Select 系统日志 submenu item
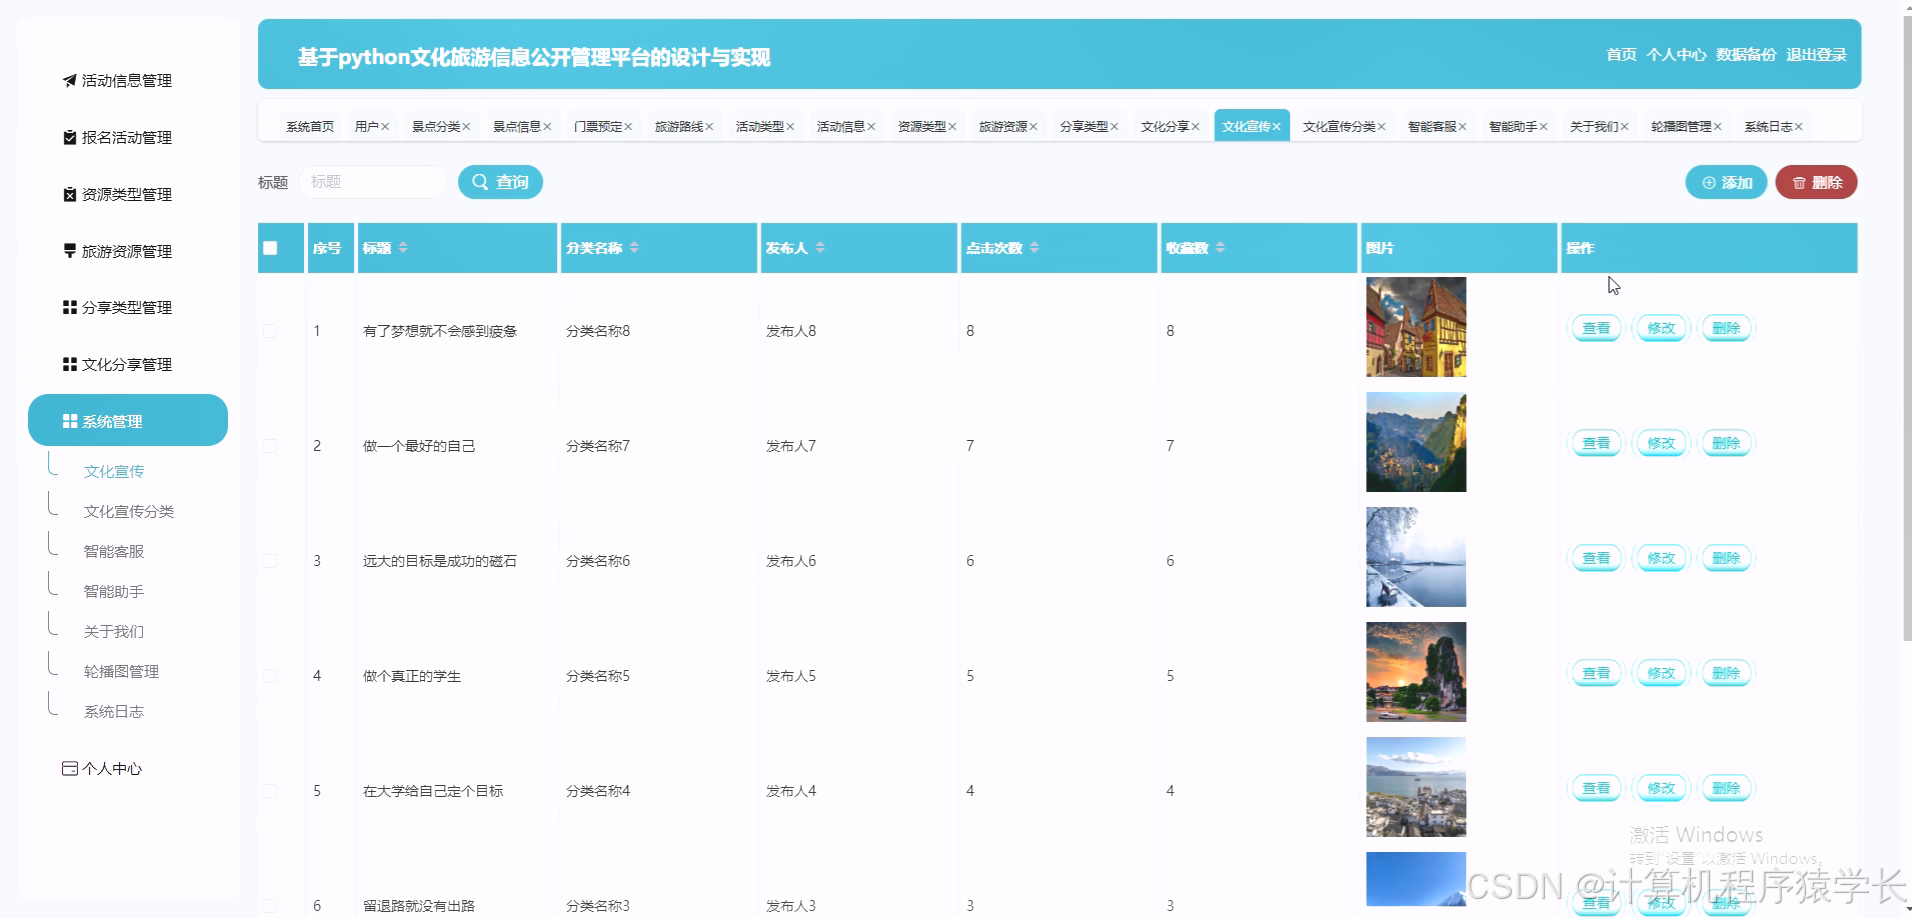The height and width of the screenshot is (918, 1912). 114,711
